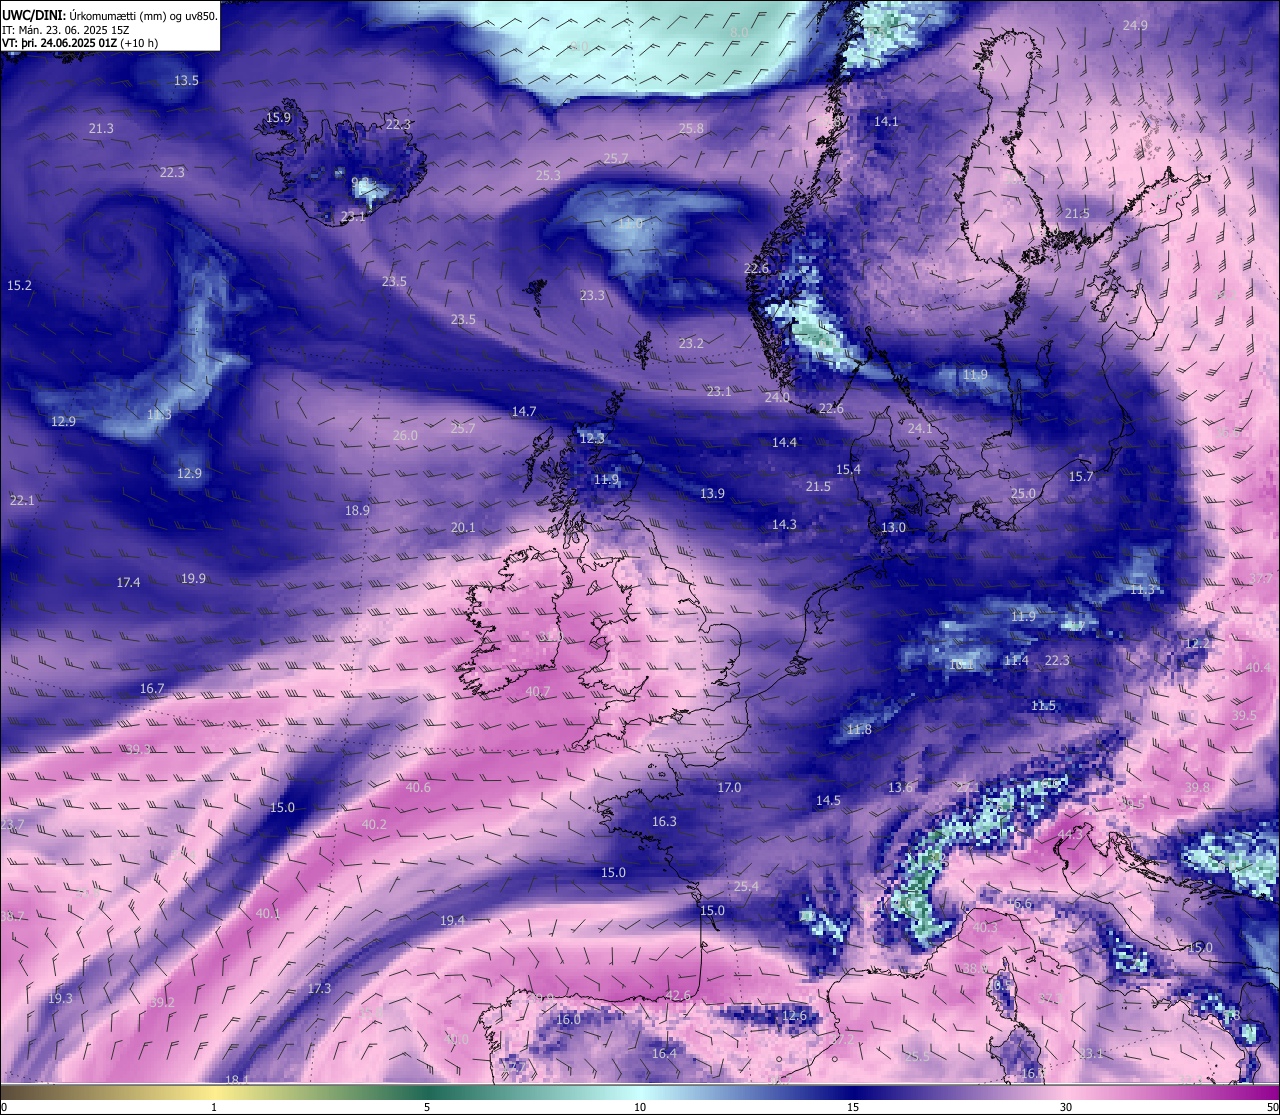Screen dimensions: 1280x1115
Task: Select the 16.0 value over northern Spain
Action: pyautogui.click(x=568, y=1020)
